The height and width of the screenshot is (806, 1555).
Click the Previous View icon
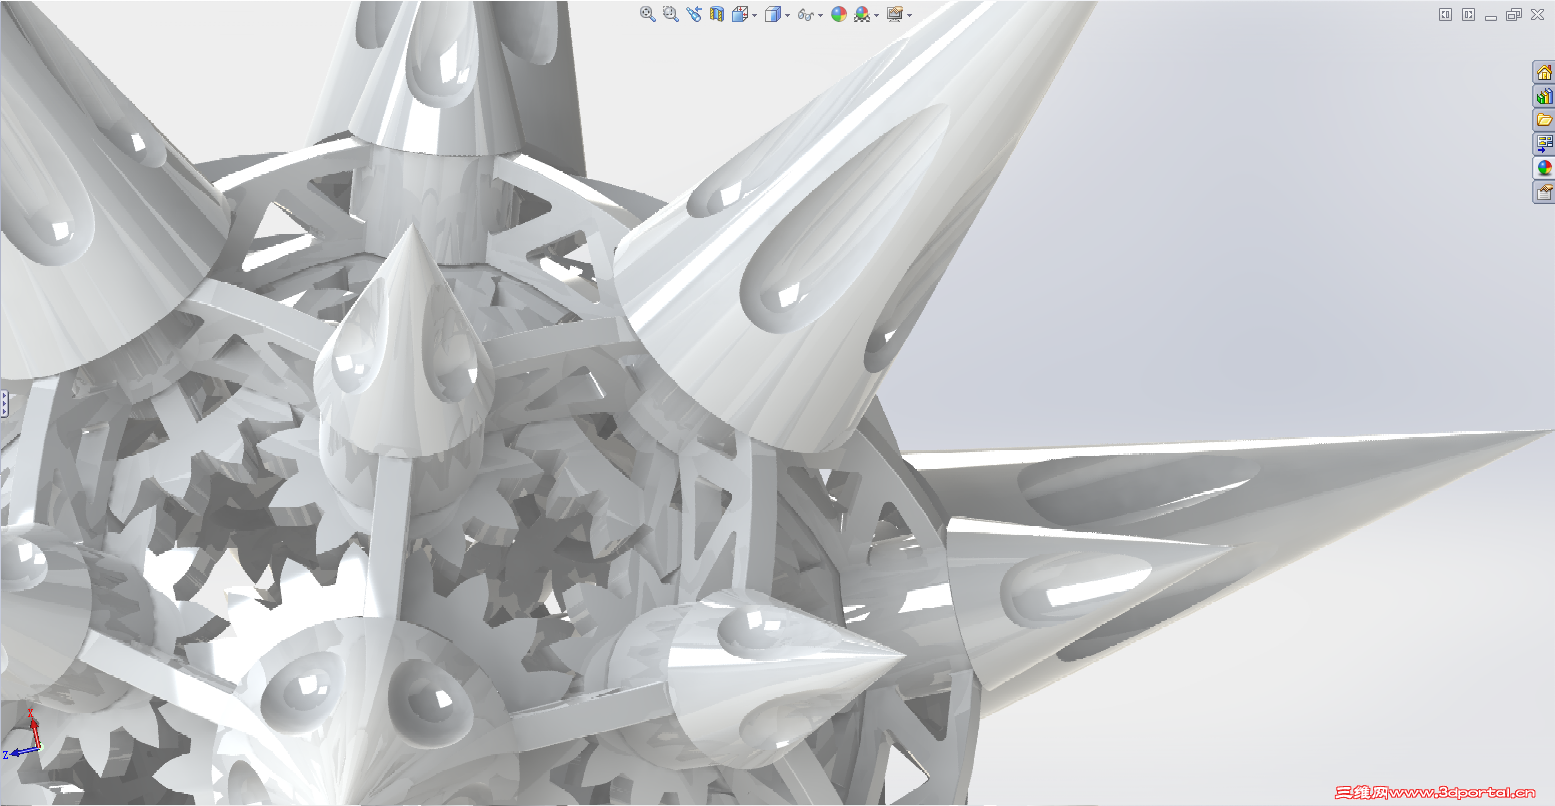click(694, 14)
